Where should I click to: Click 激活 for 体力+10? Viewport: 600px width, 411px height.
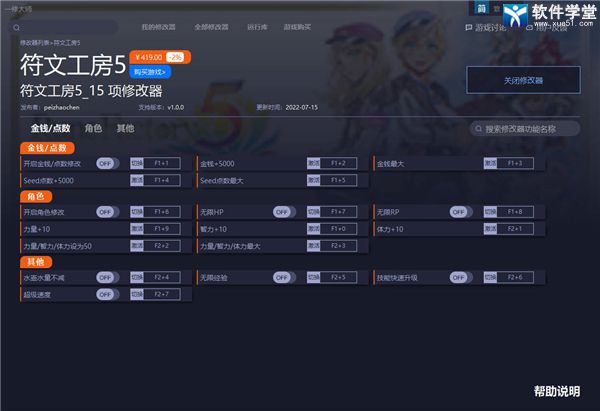click(x=490, y=229)
